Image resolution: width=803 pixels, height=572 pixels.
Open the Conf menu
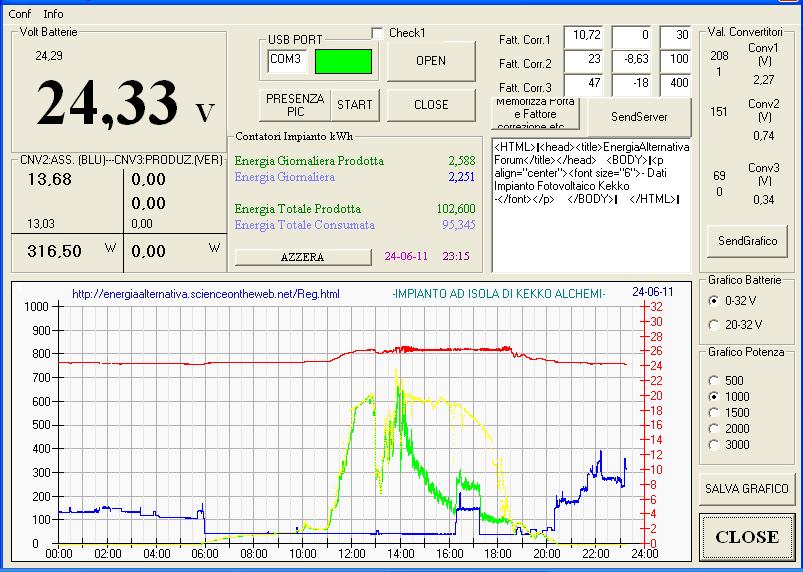click(x=19, y=14)
